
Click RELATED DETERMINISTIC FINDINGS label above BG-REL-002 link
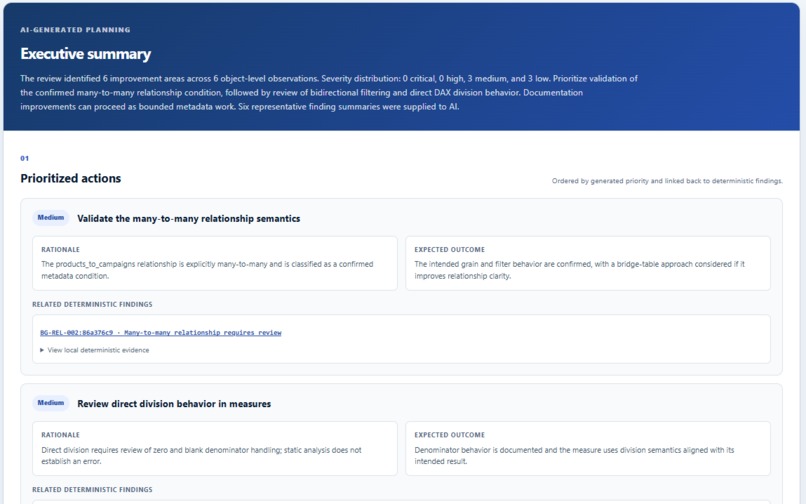pos(92,304)
